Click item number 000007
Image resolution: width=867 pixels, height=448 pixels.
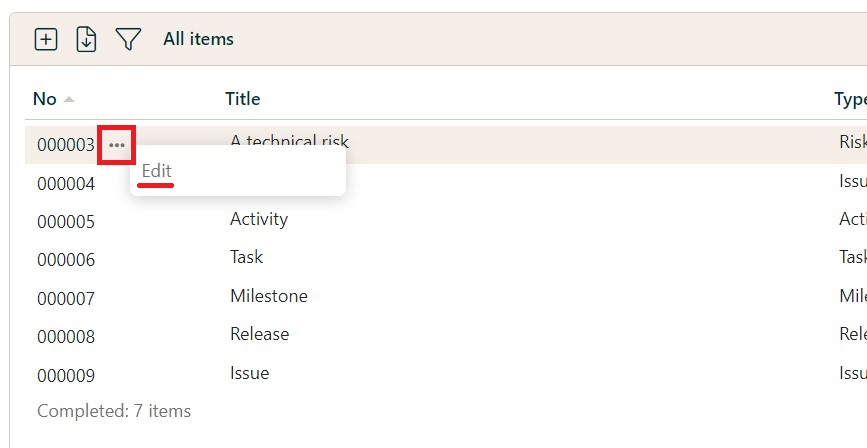click(66, 299)
